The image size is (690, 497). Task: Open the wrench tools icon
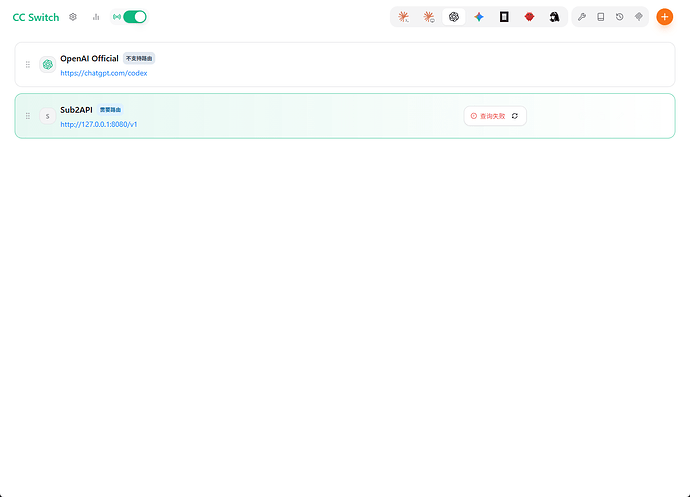coord(582,17)
